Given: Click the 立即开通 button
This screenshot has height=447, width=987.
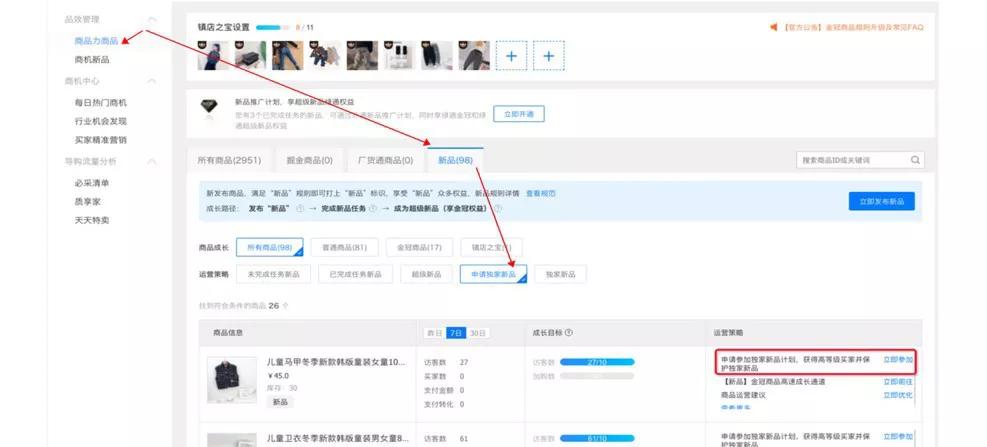Looking at the screenshot, I should point(524,114).
